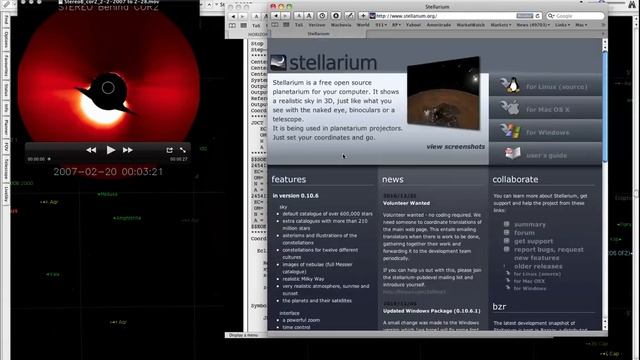Image resolution: width=640 pixels, height=360 pixels.
Task: Make text bigger in Stellarium Safari window
Action: [309, 16]
